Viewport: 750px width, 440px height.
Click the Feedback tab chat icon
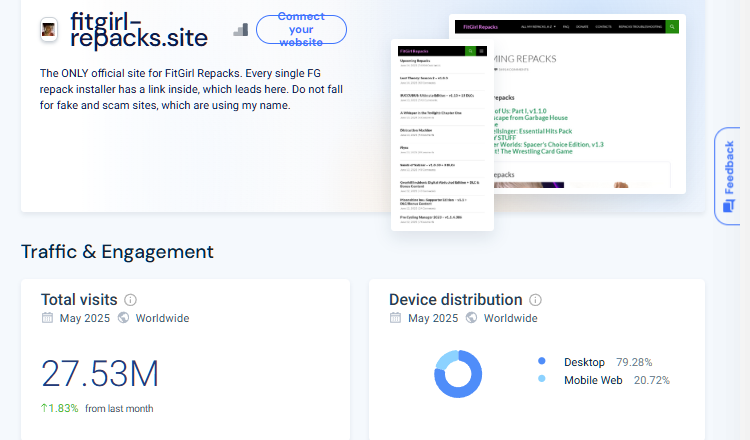click(x=728, y=206)
